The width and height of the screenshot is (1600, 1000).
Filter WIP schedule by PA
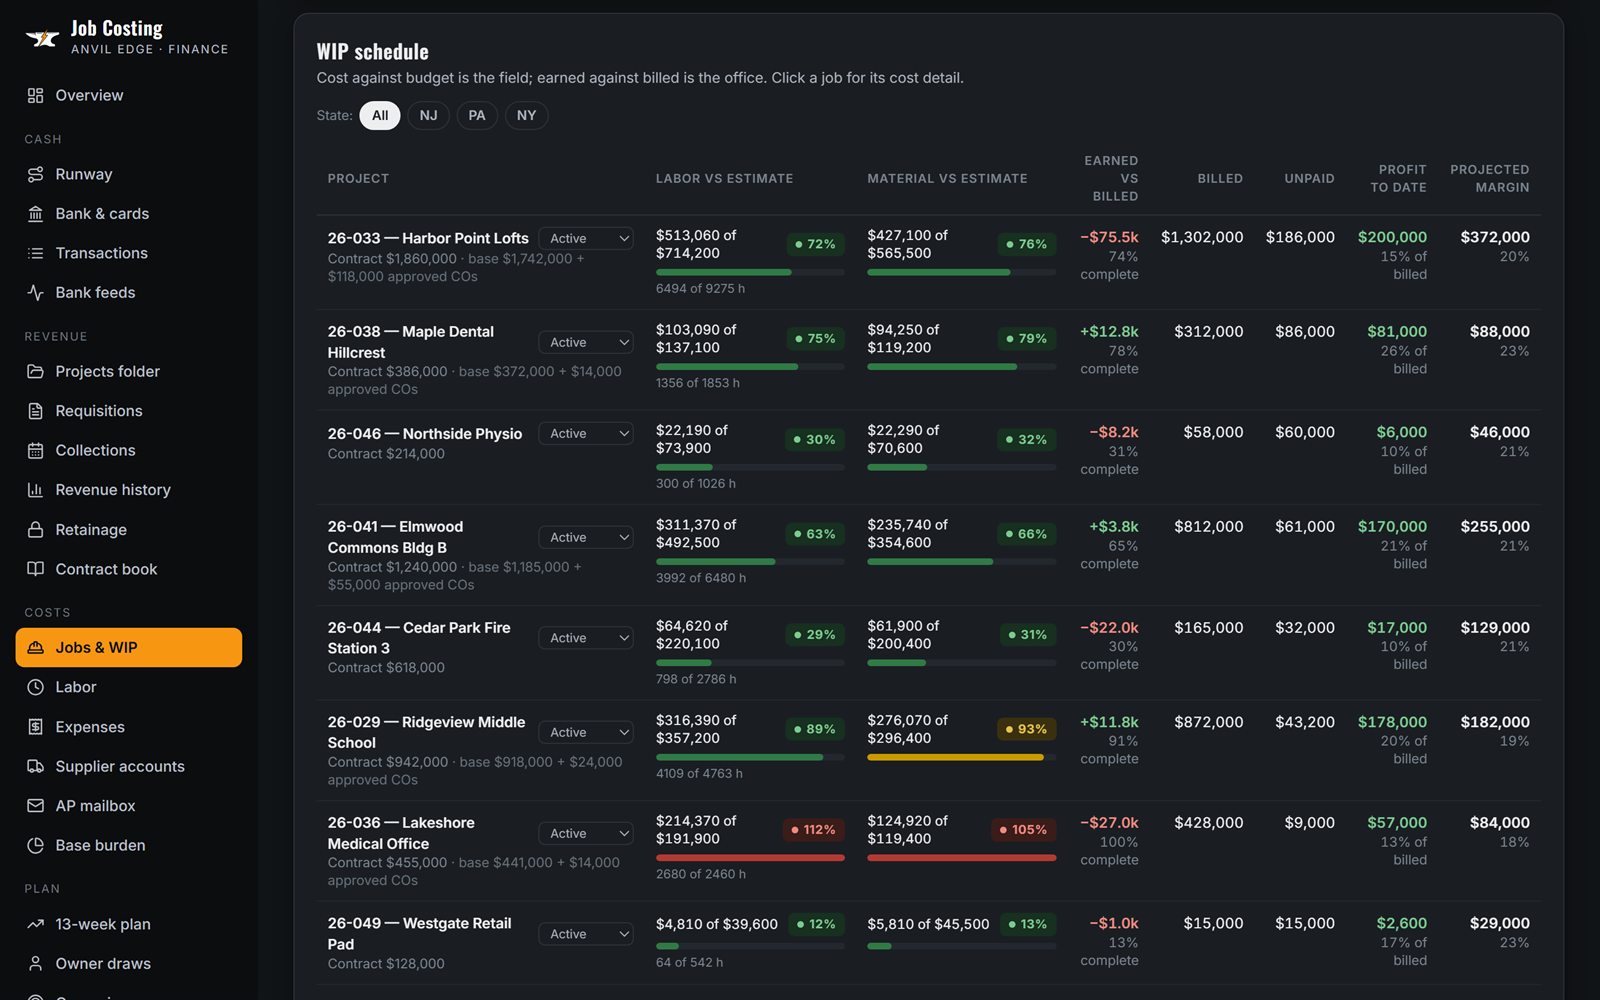(x=477, y=116)
